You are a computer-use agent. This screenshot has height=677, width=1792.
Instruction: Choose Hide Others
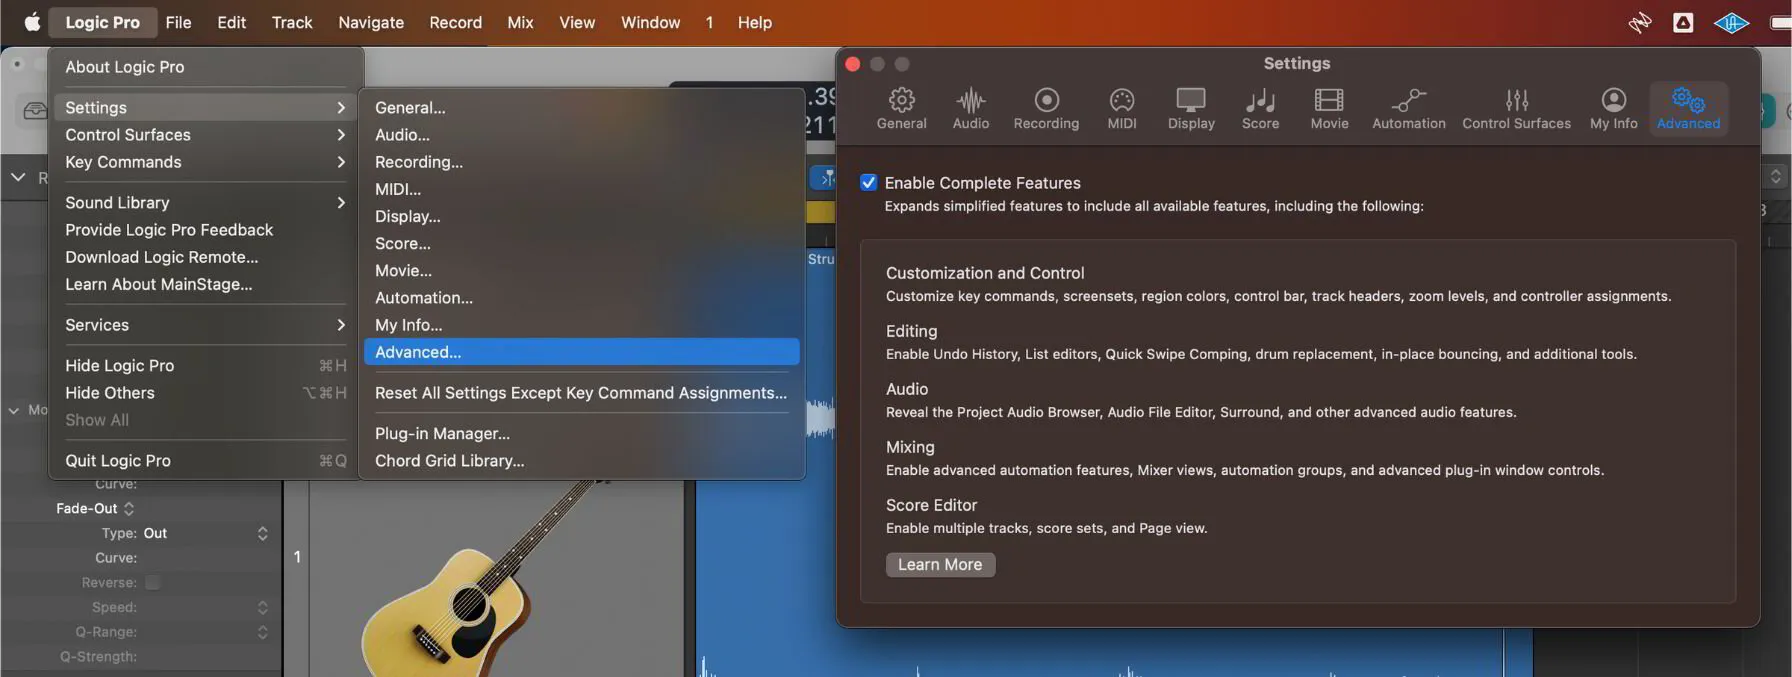coord(204,392)
